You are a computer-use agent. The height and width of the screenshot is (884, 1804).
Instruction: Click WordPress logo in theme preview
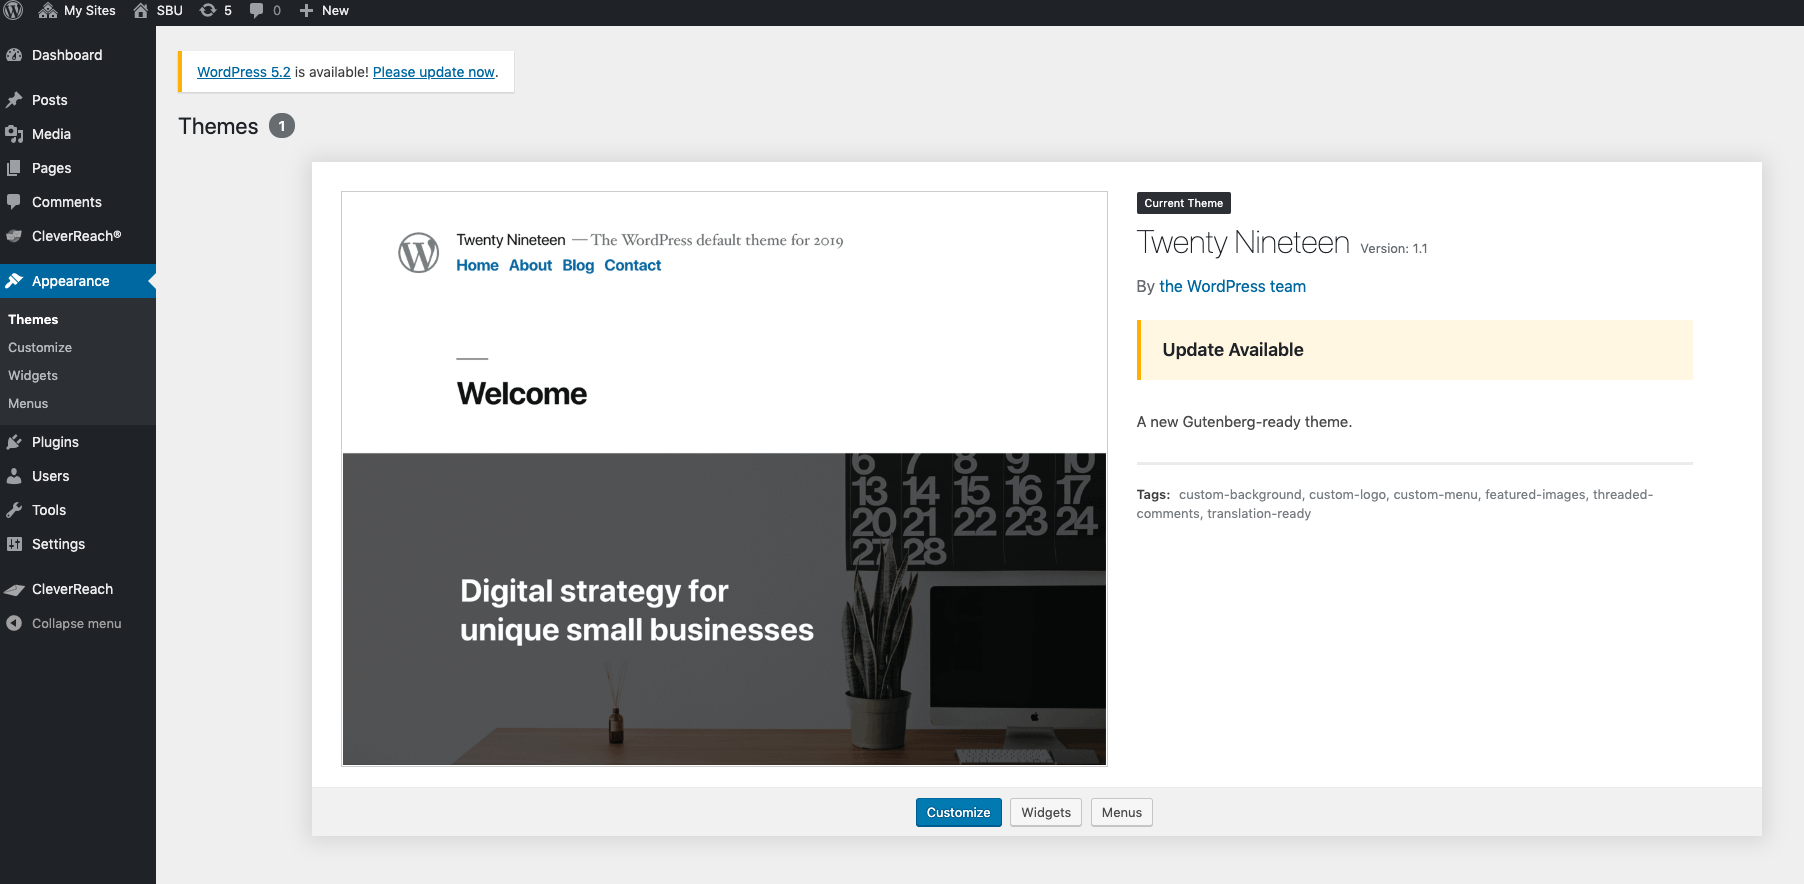click(x=419, y=253)
